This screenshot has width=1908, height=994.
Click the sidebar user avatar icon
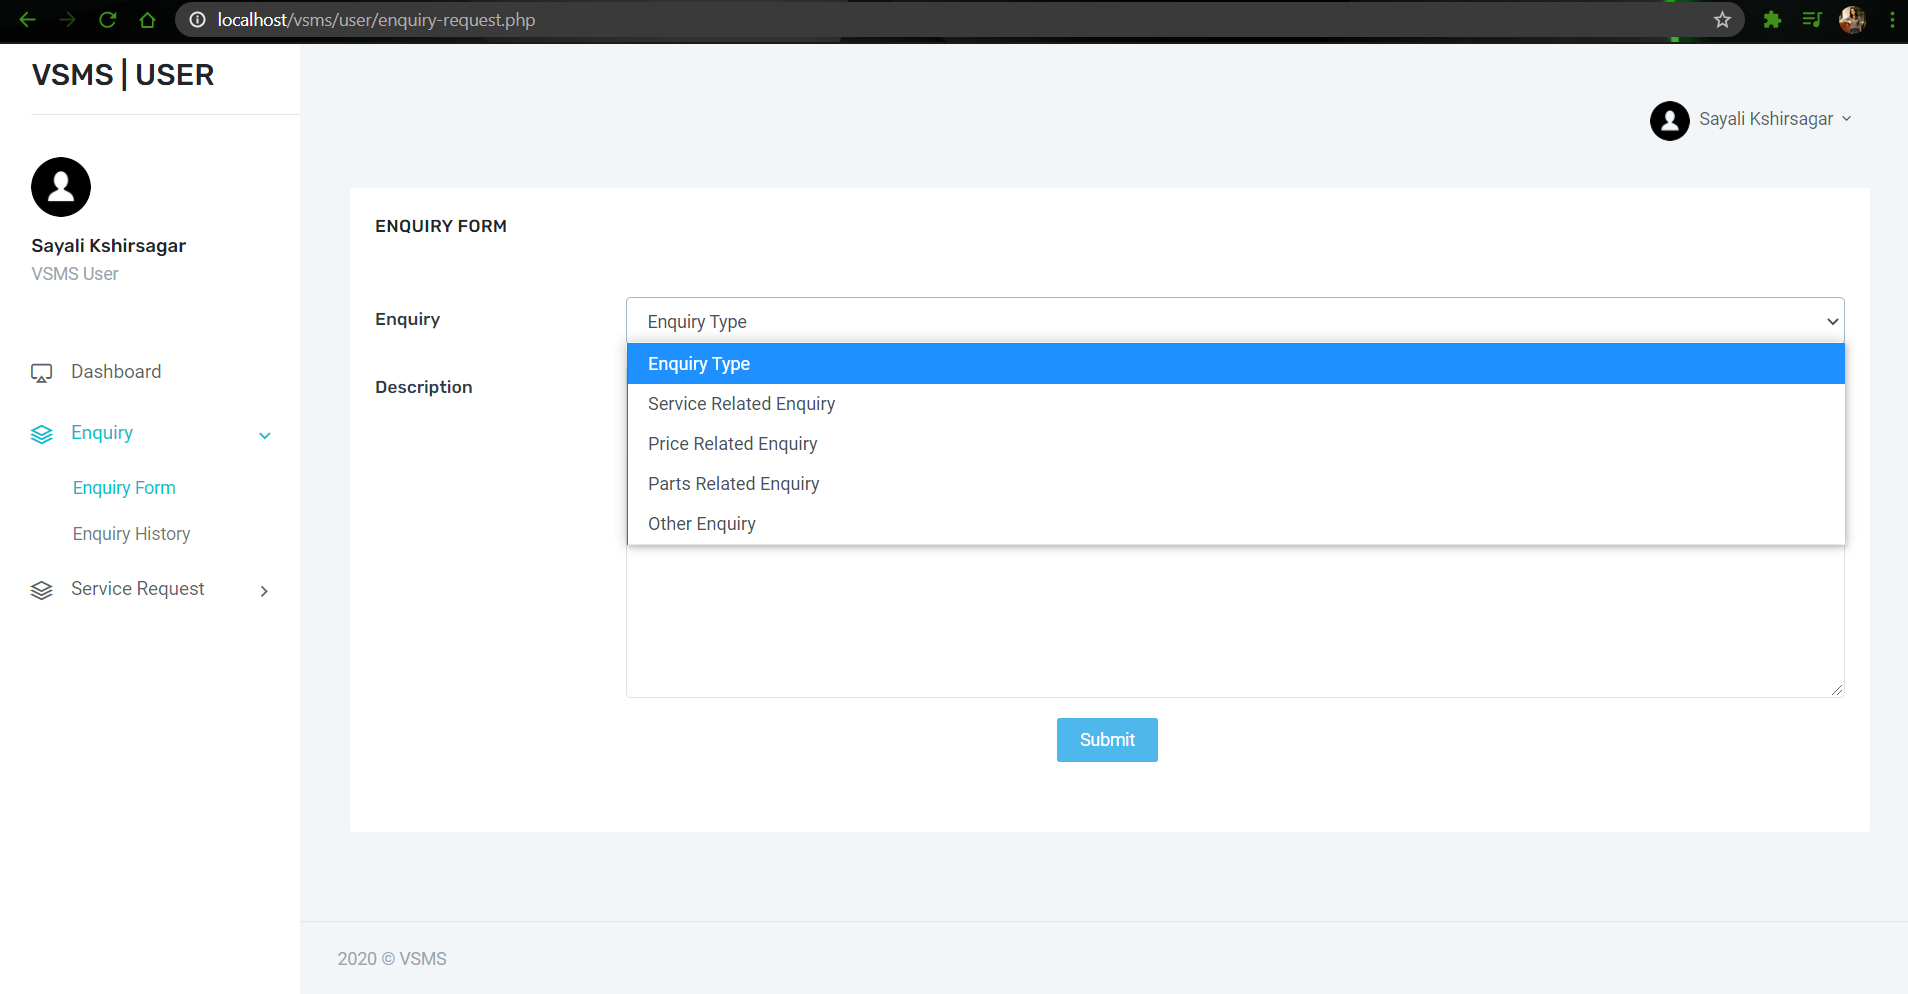pyautogui.click(x=61, y=187)
